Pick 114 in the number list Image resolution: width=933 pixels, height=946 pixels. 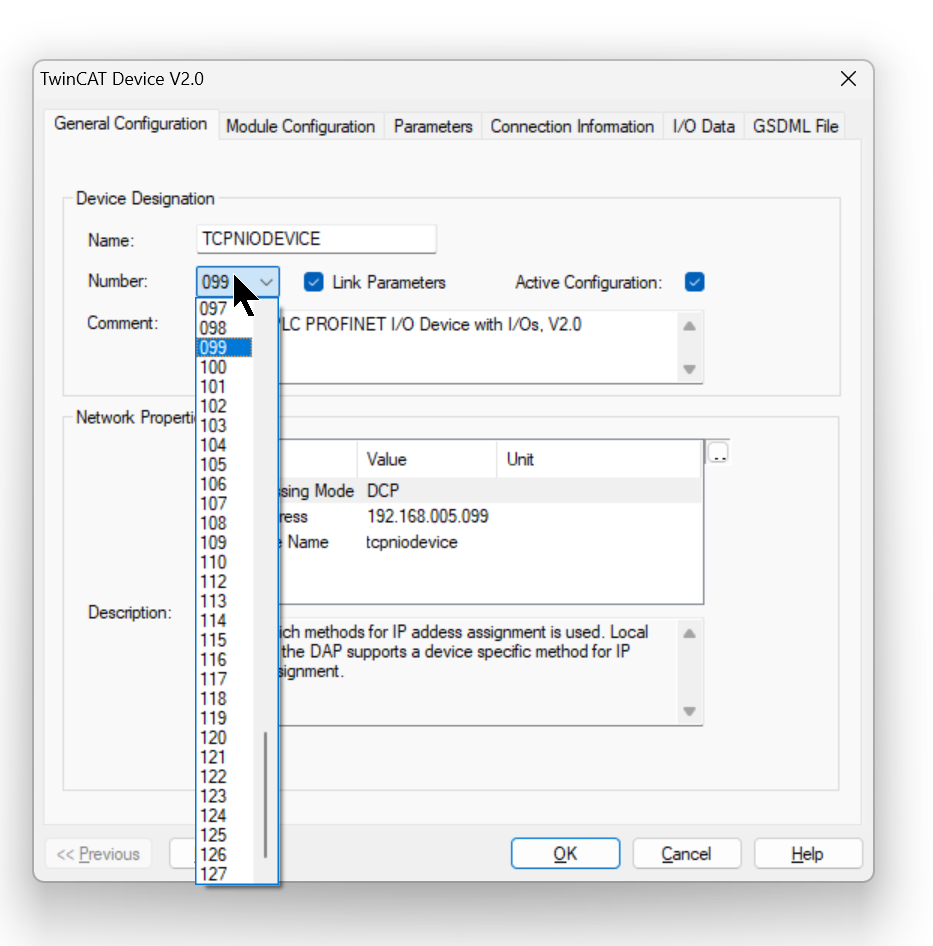point(224,621)
